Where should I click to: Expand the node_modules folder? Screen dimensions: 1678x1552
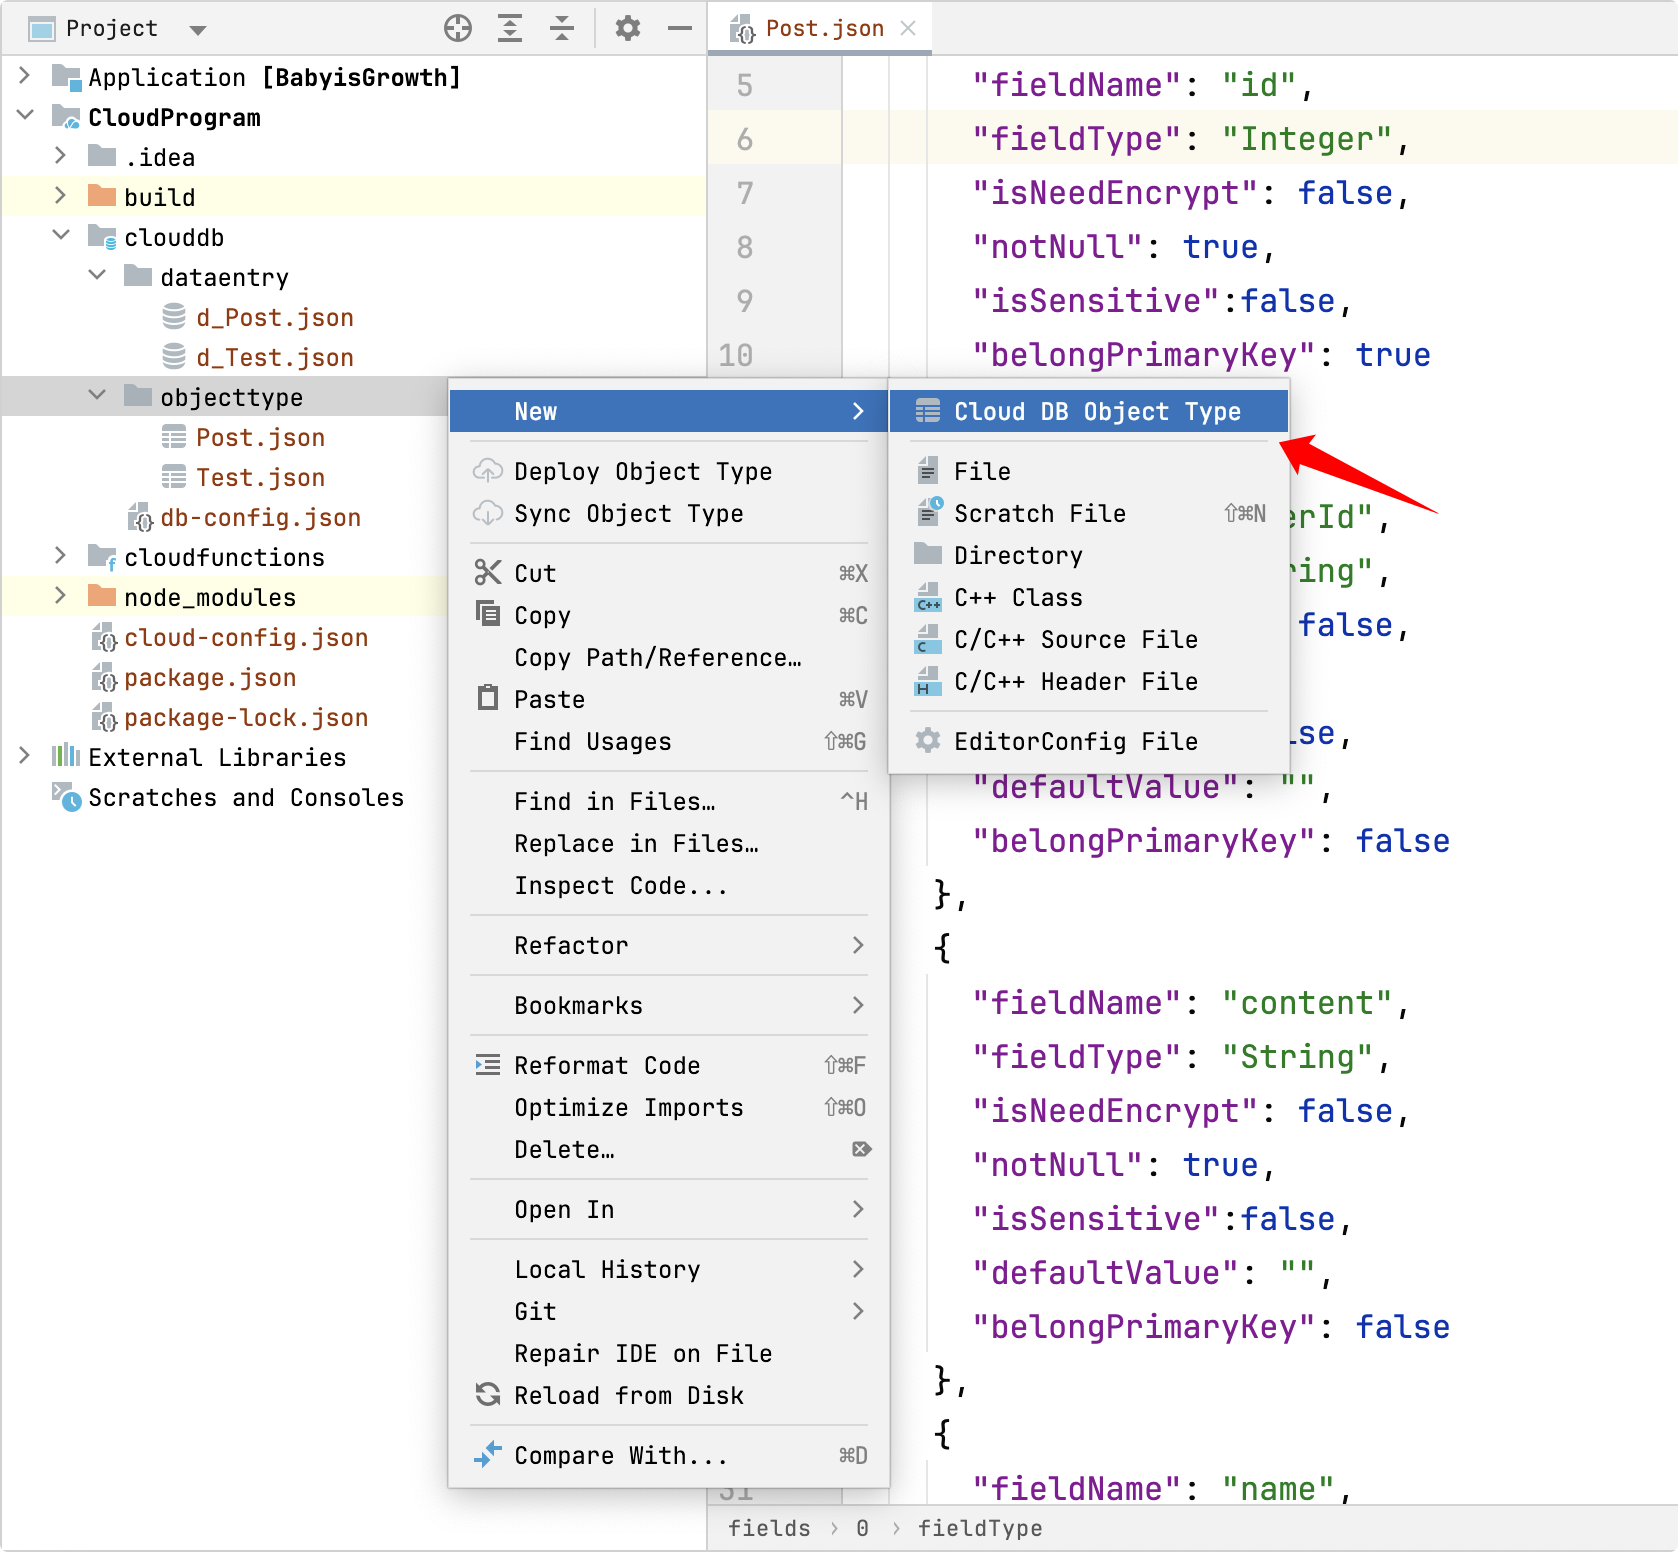coord(61,596)
